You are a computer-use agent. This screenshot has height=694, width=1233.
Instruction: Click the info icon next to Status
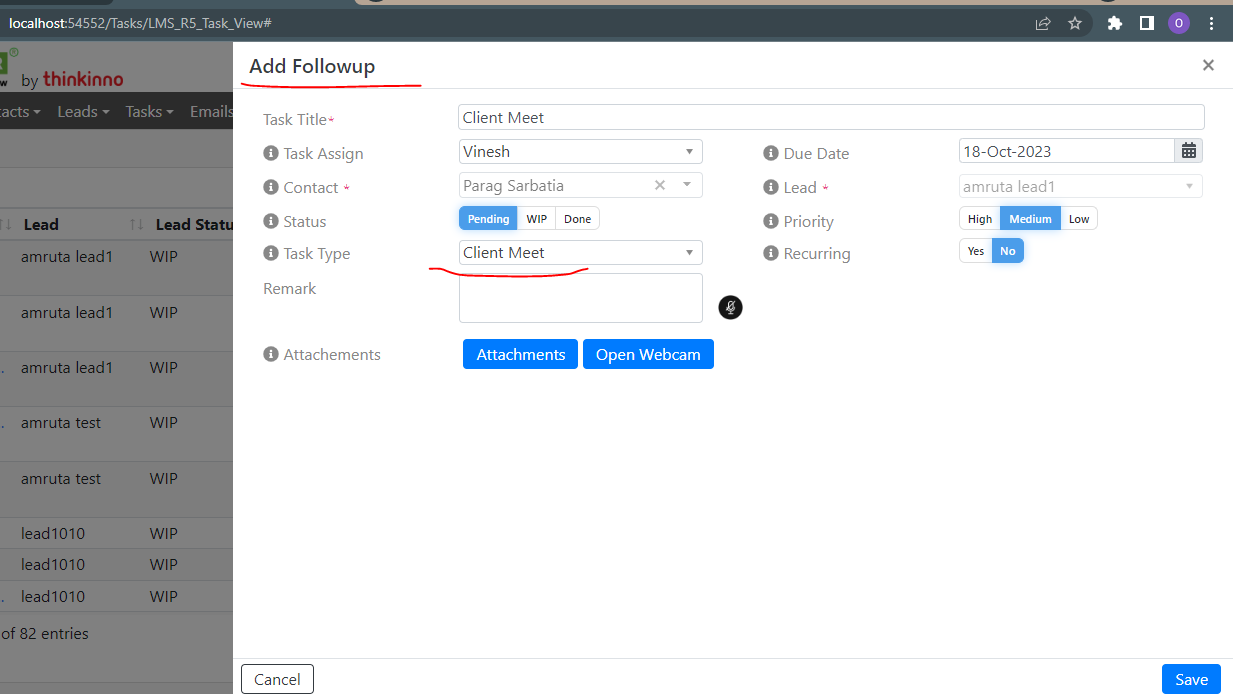point(270,221)
